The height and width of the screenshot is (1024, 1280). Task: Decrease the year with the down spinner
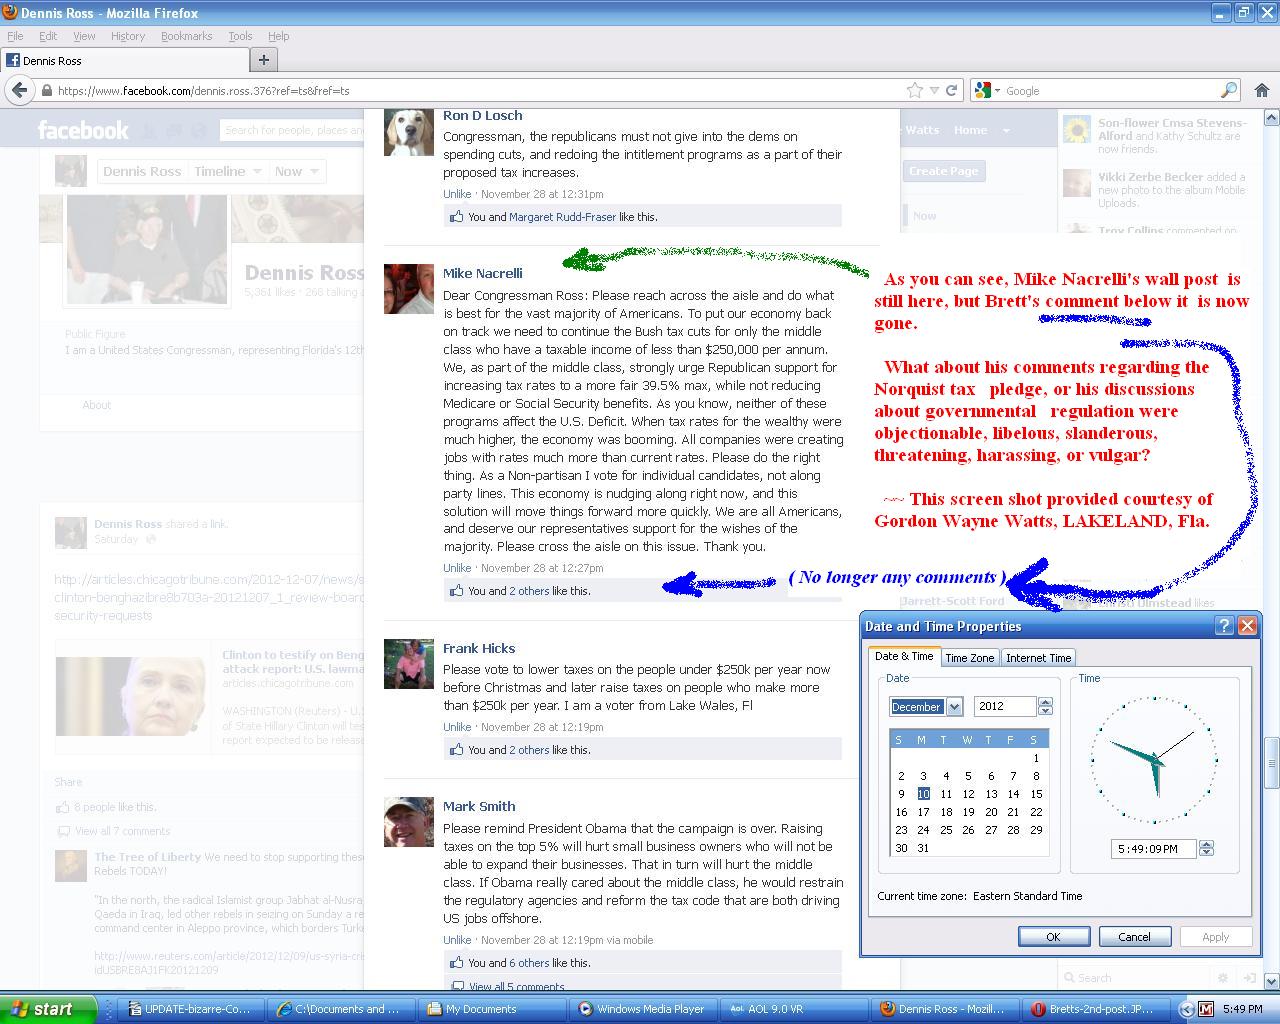click(1045, 711)
